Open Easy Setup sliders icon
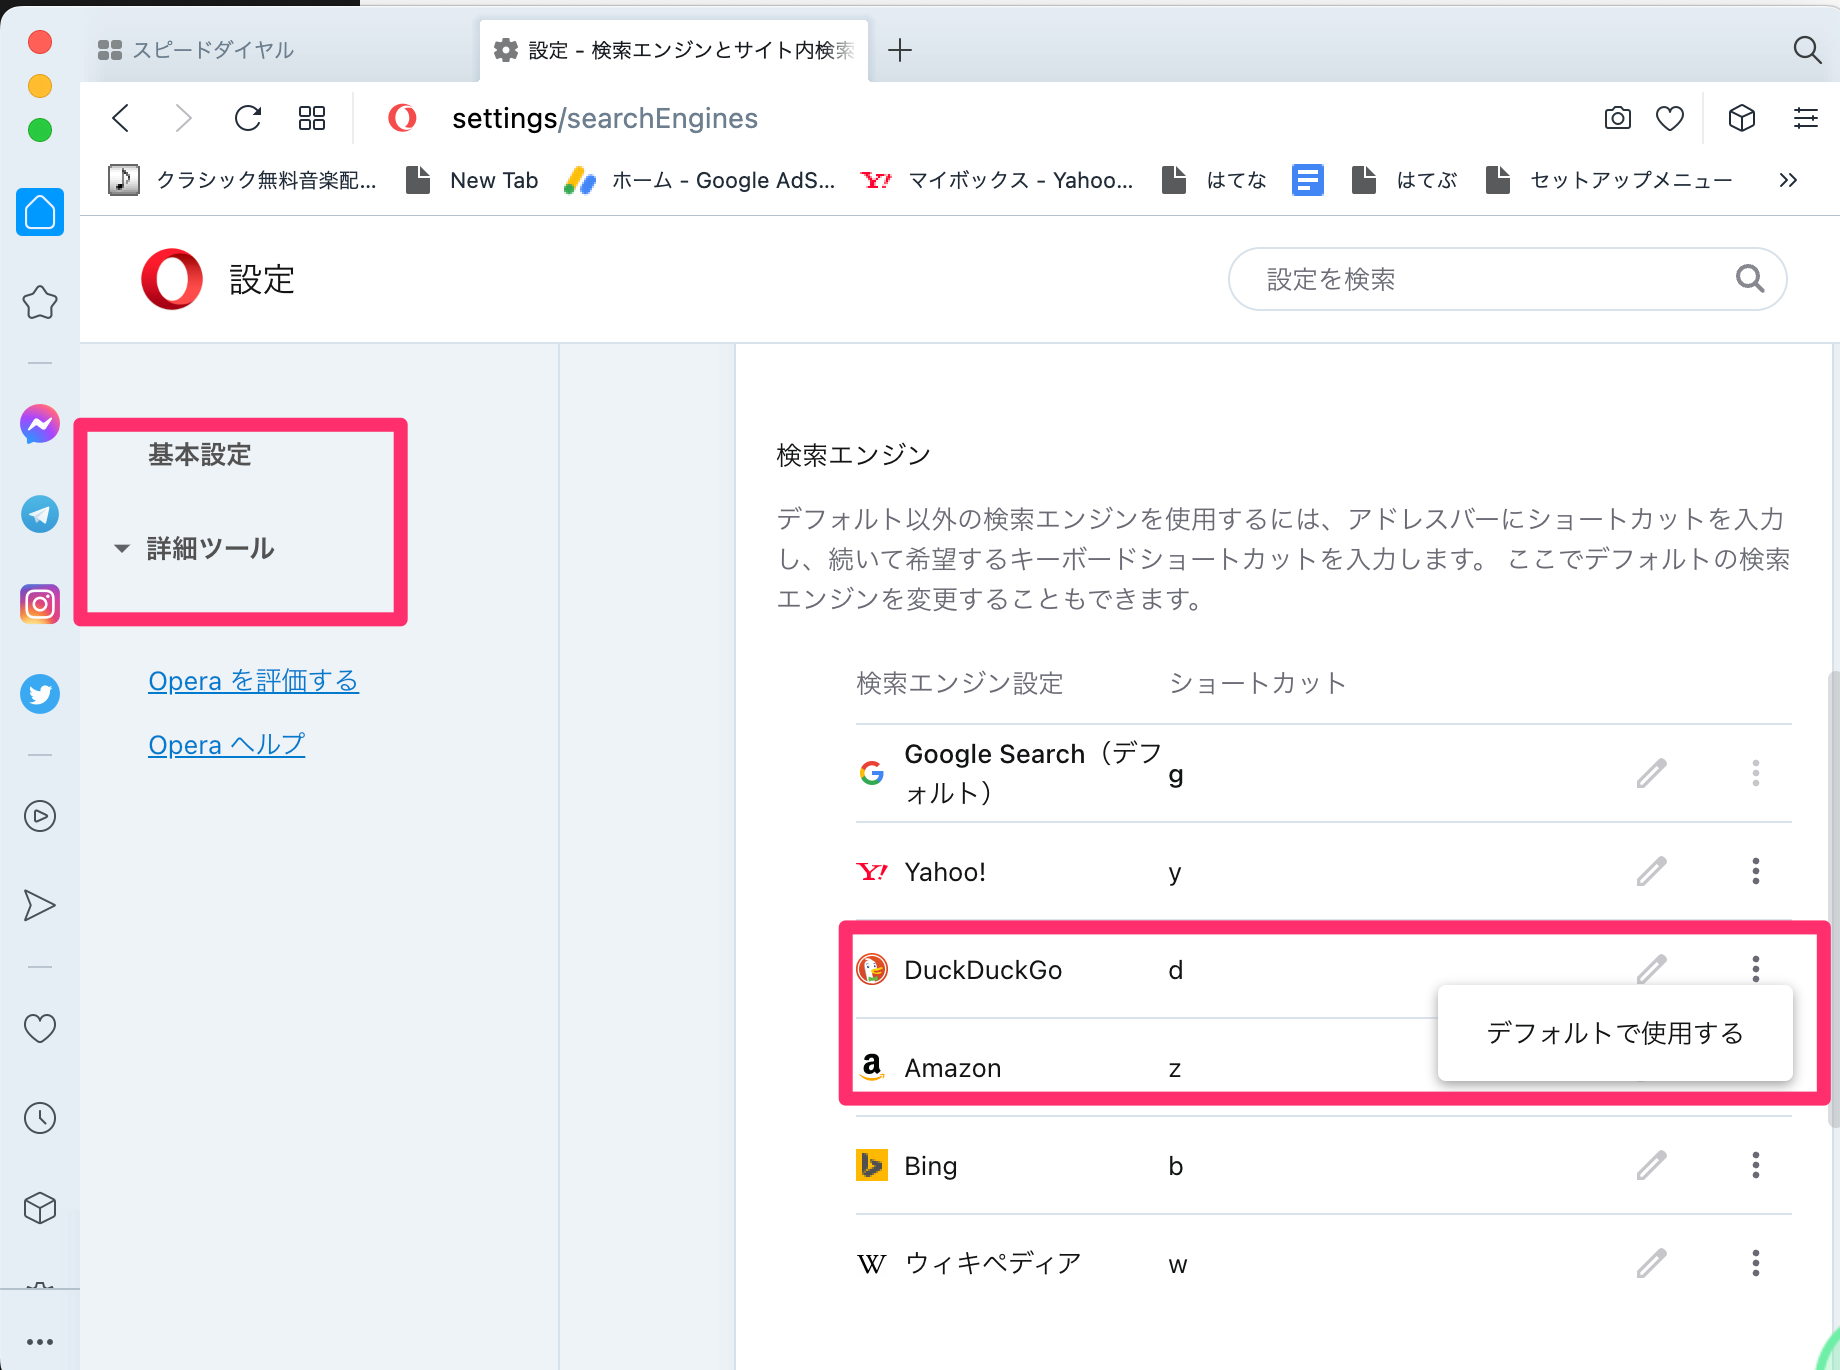The width and height of the screenshot is (1840, 1370). point(1805,118)
